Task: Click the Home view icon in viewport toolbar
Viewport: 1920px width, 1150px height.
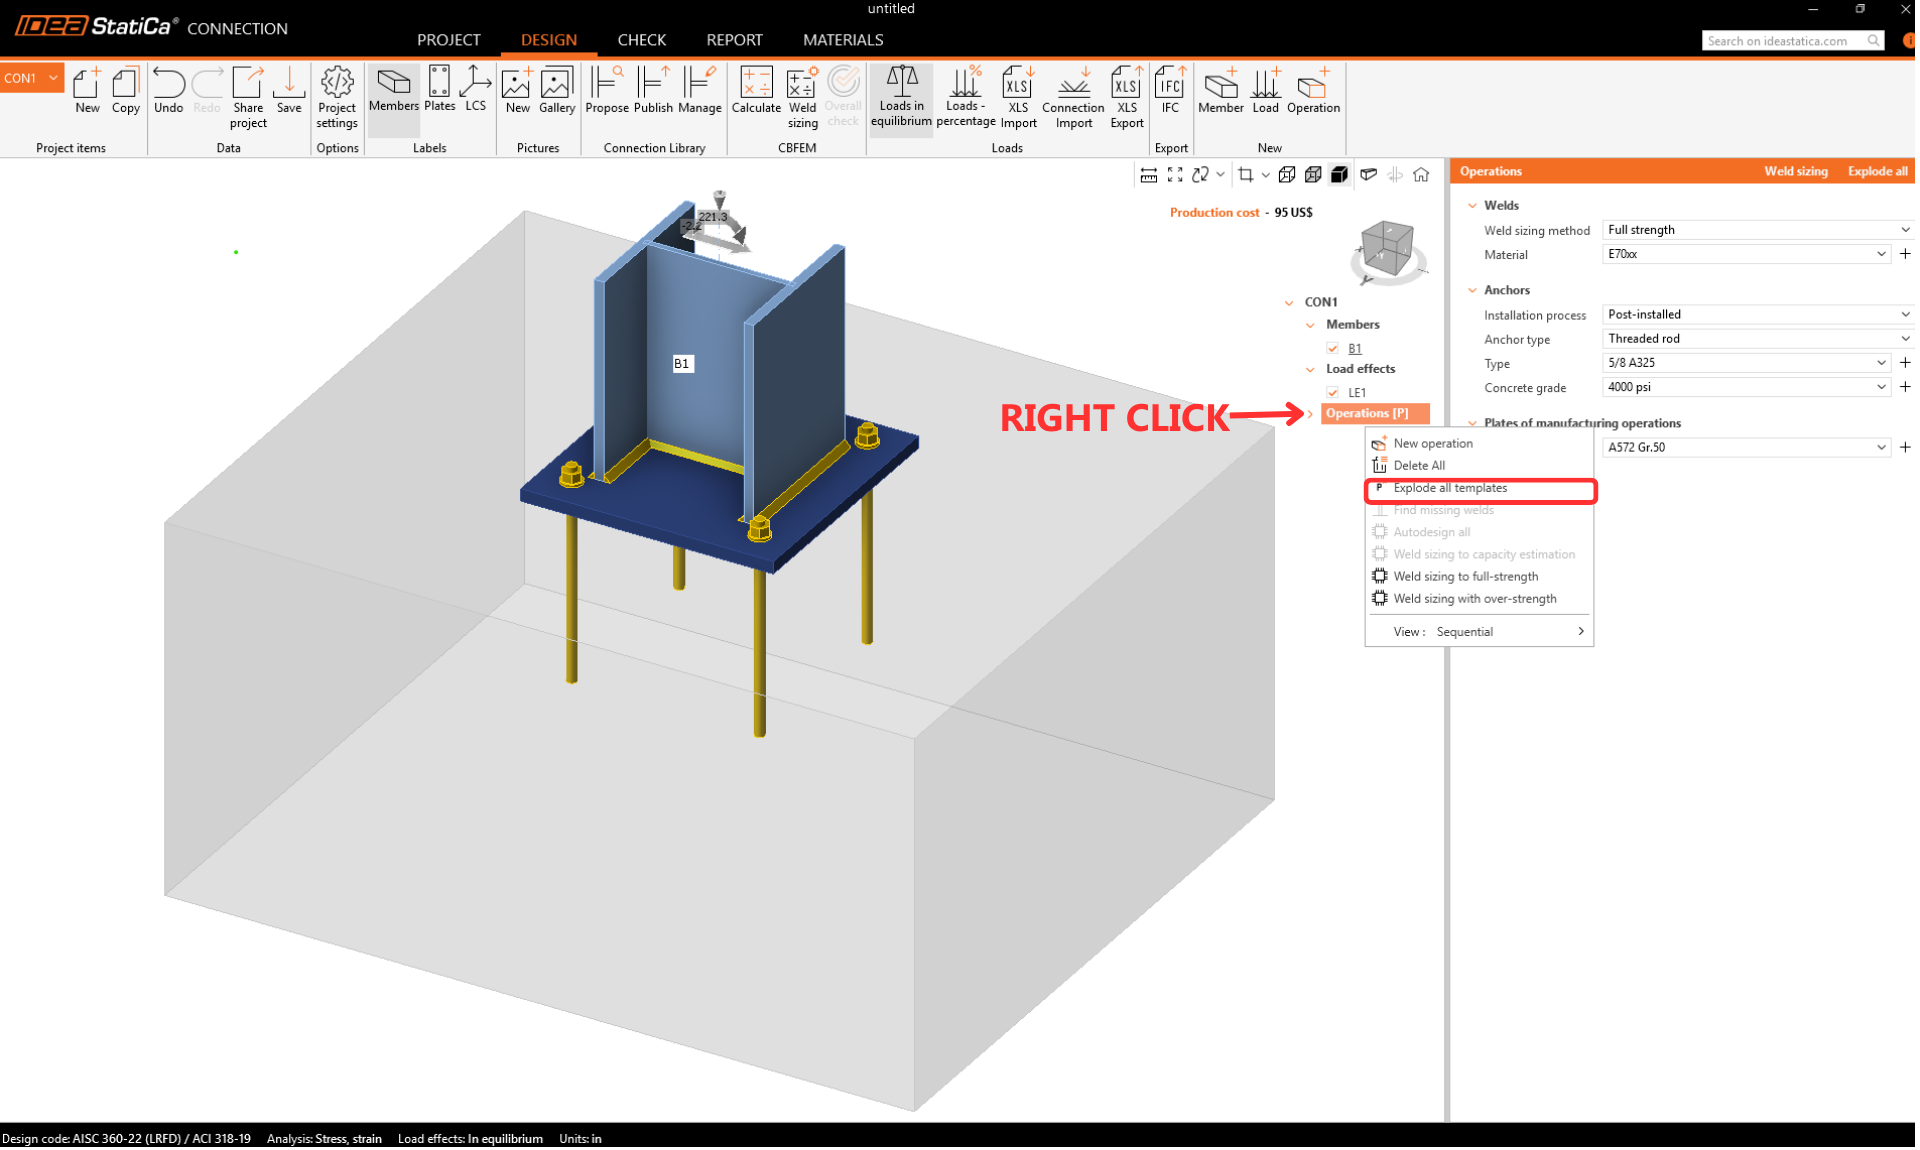Action: click(1421, 175)
